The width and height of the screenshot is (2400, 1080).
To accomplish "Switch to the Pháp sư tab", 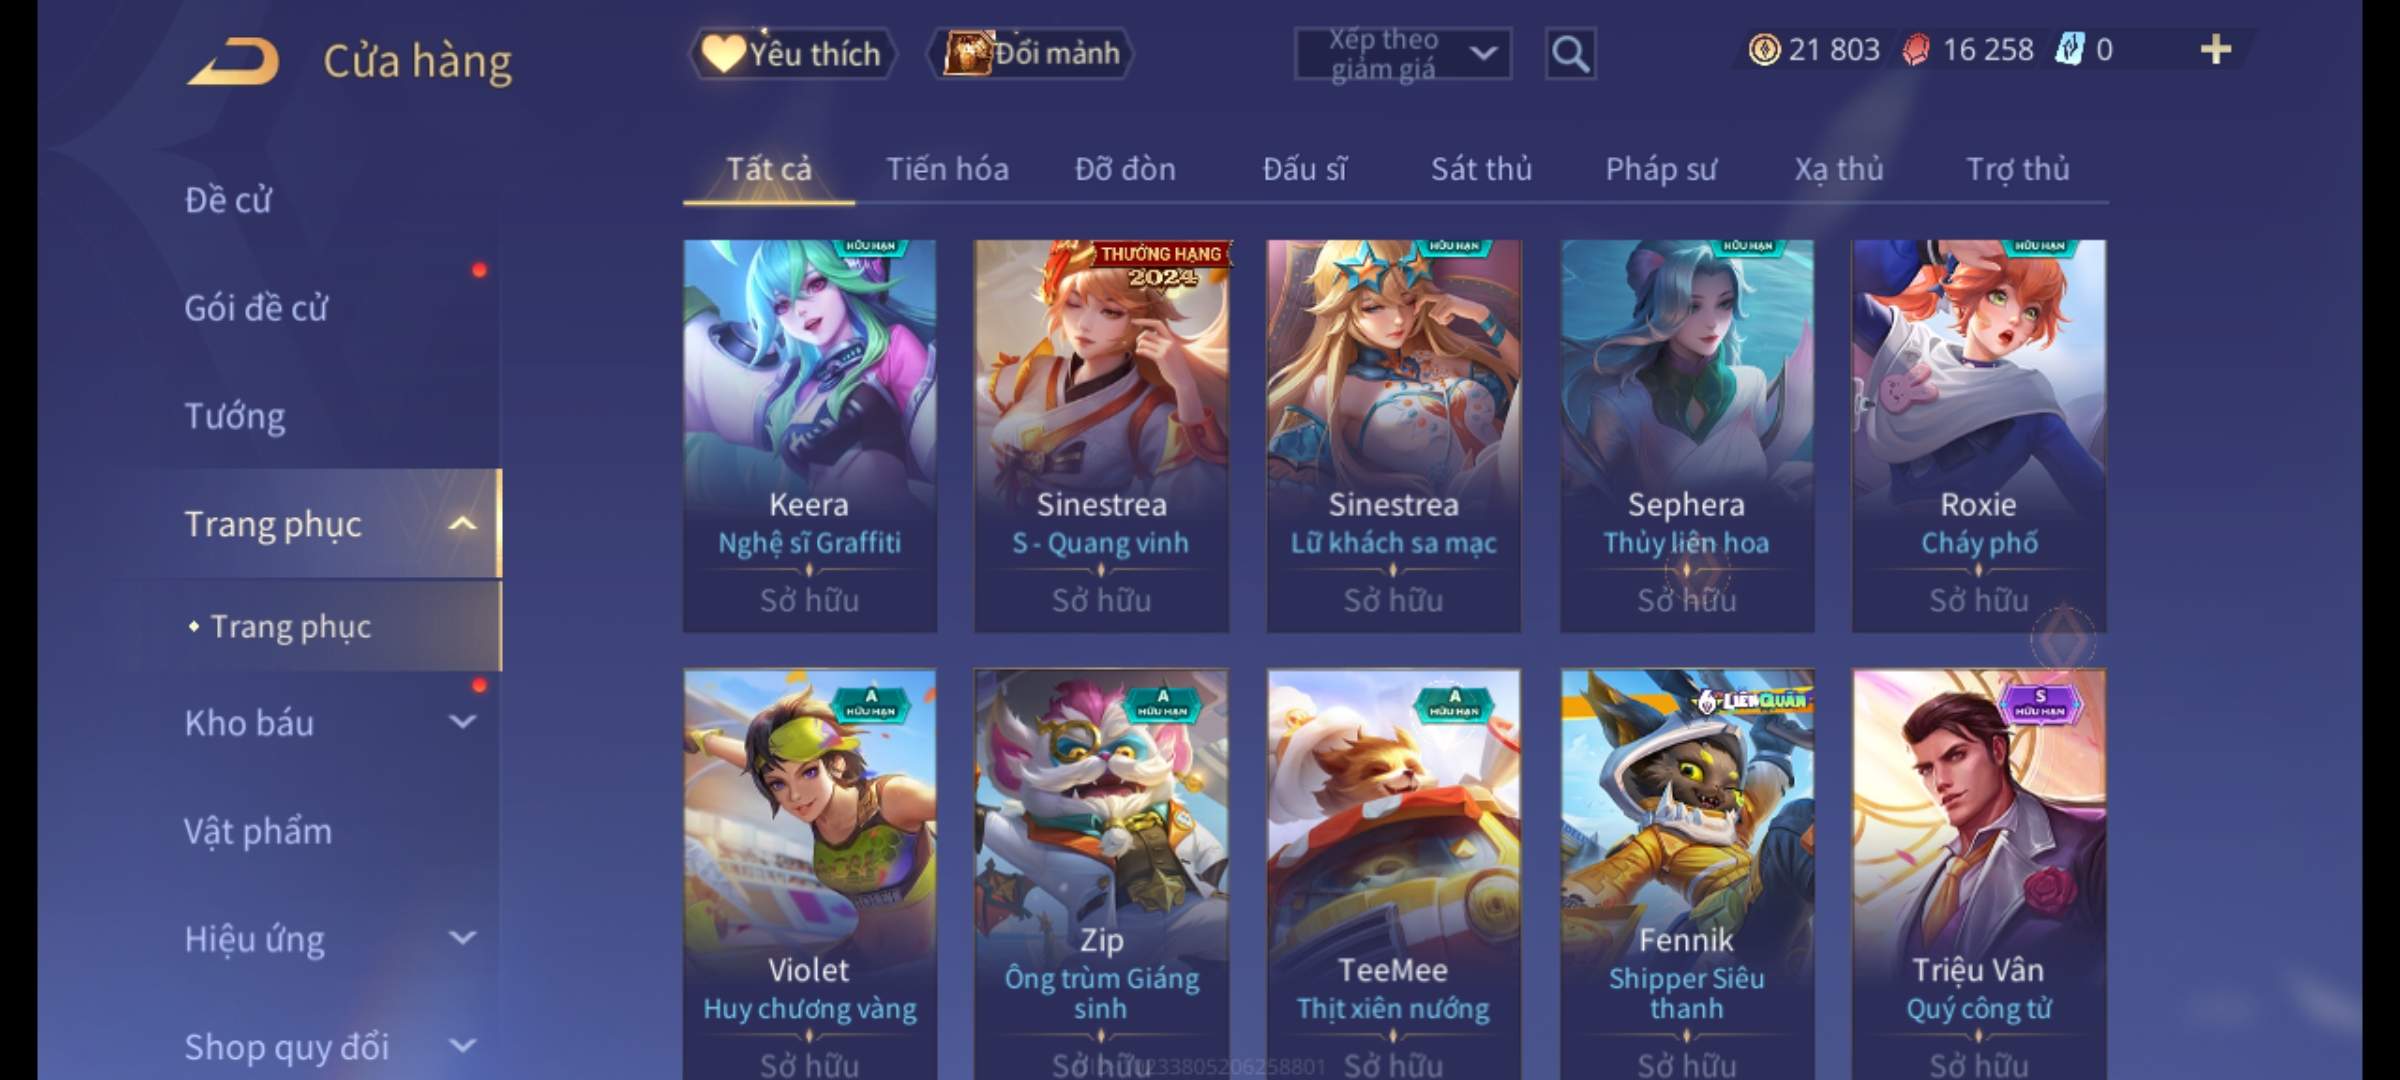I will click(x=1661, y=169).
